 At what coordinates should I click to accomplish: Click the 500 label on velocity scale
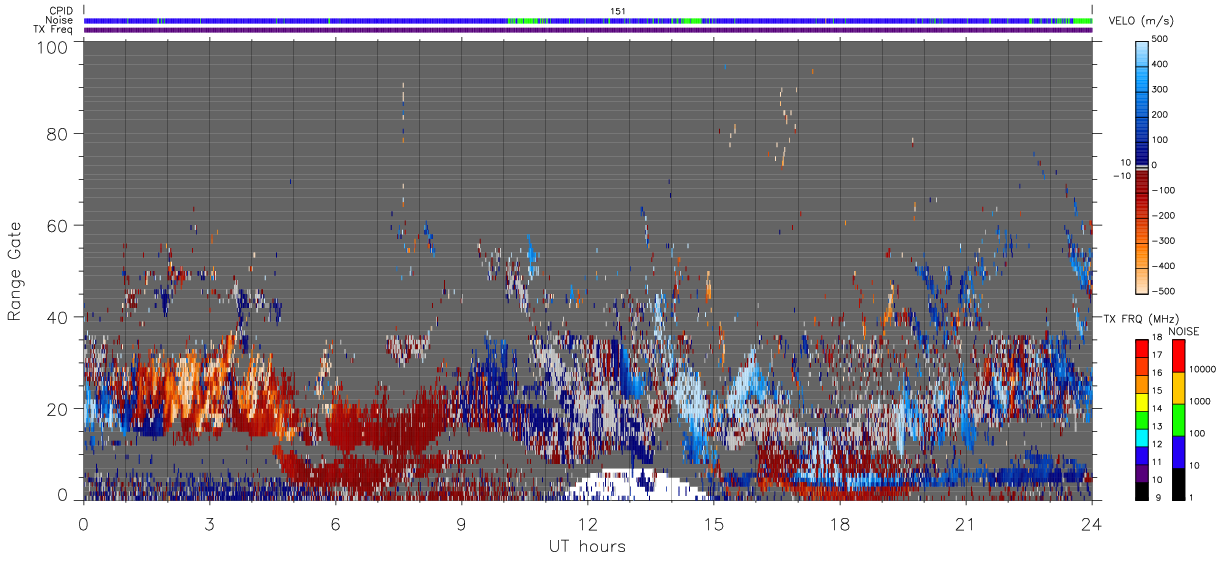1161,39
